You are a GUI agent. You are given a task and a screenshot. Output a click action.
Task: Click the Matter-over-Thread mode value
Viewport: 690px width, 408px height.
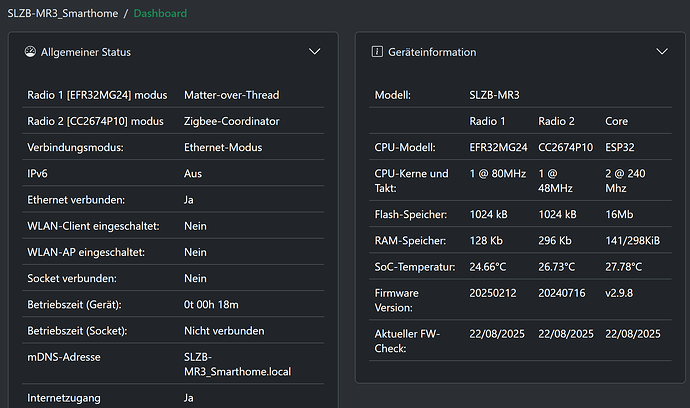click(x=231, y=95)
